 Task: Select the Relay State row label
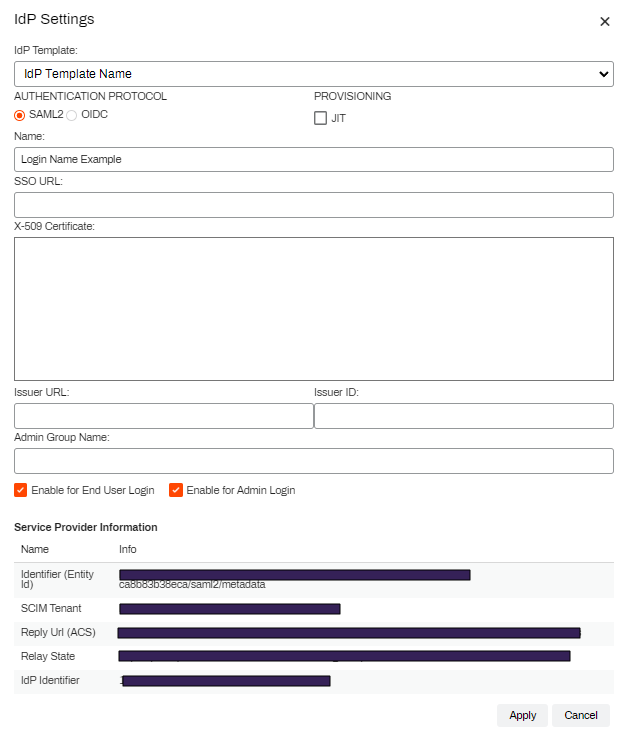(x=48, y=656)
